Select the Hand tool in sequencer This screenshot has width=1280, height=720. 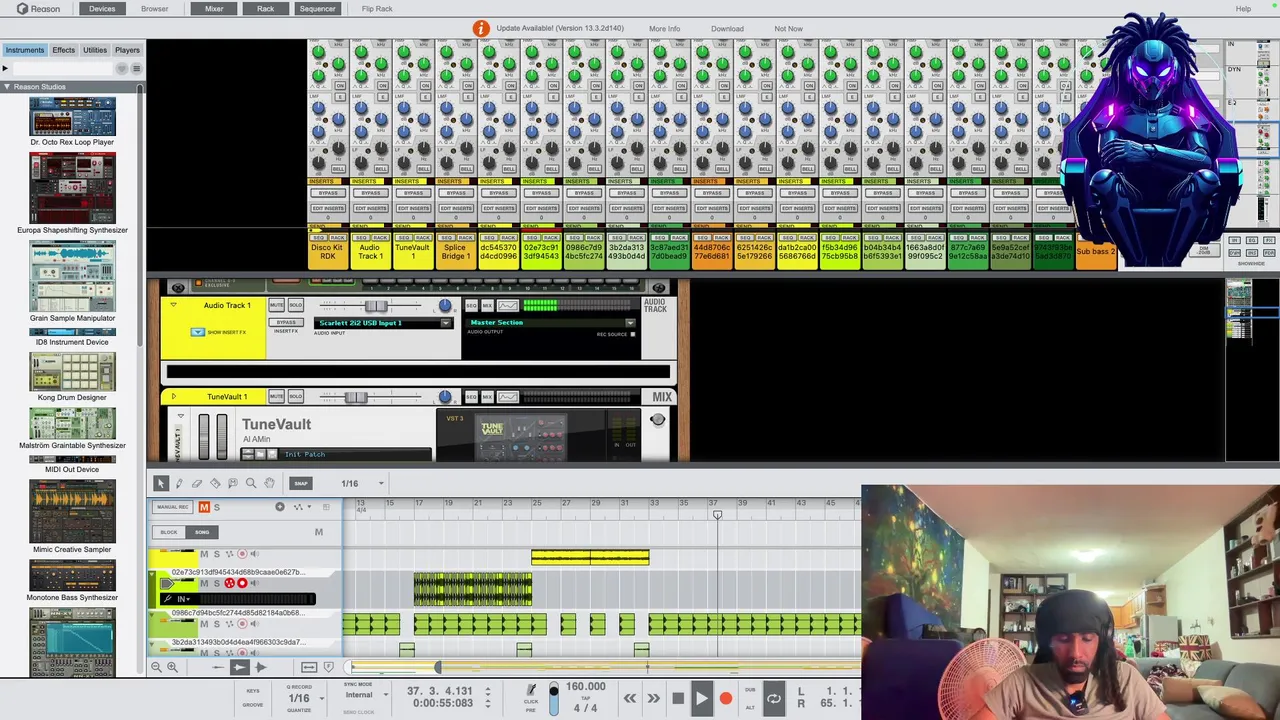point(269,484)
